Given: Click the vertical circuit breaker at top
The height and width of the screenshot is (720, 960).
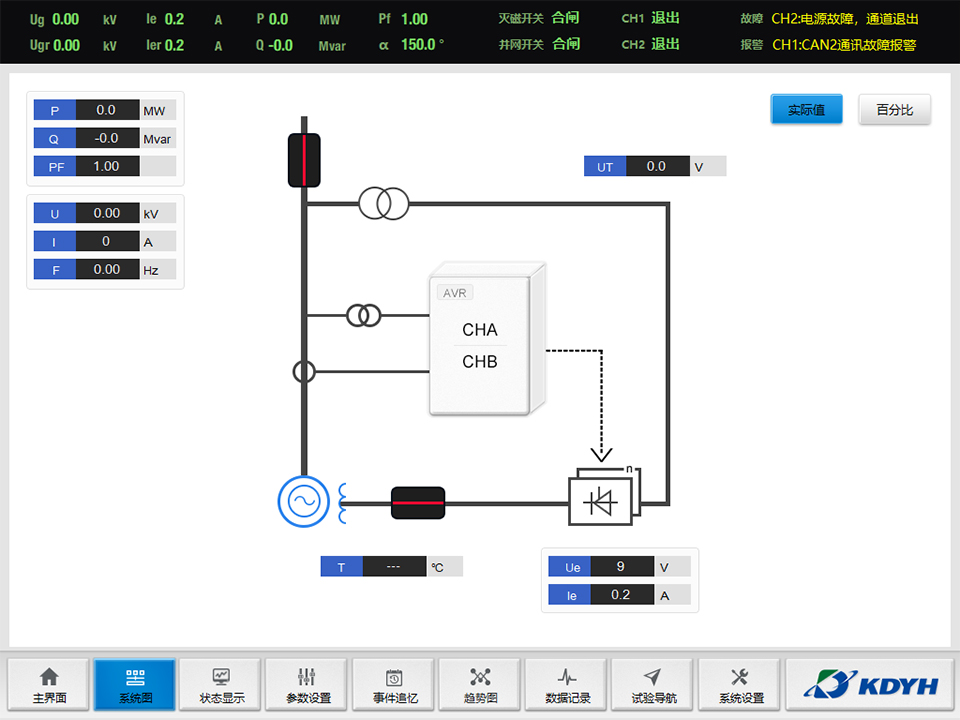Looking at the screenshot, I should click(304, 160).
